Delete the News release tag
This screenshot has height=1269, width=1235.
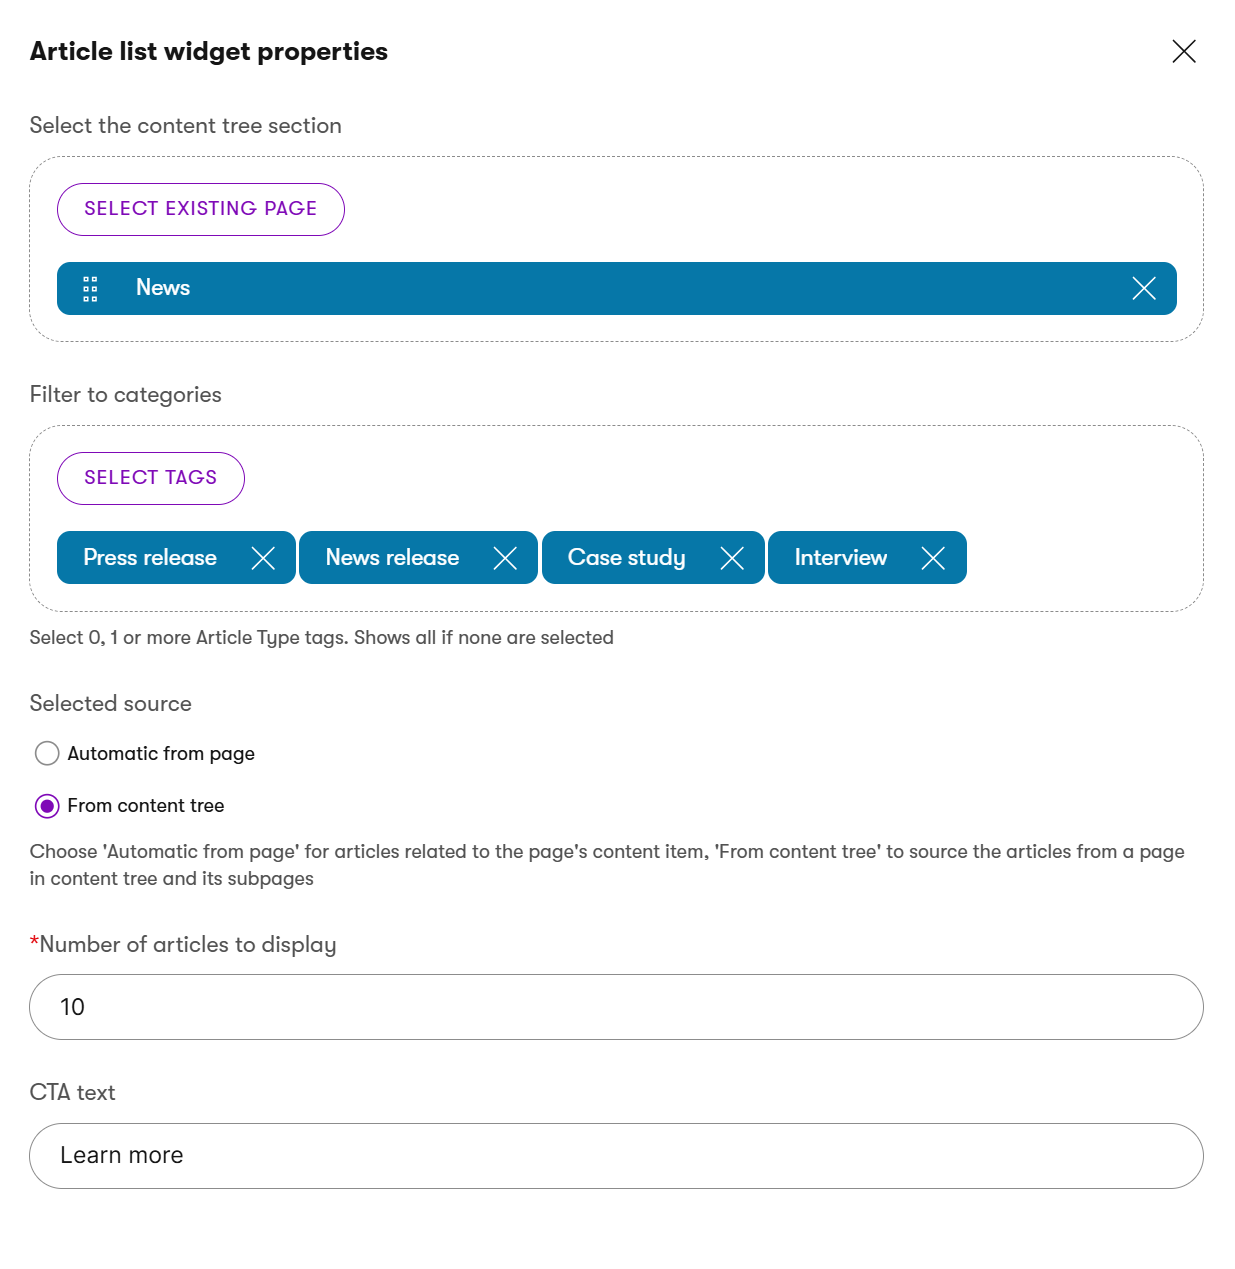[x=505, y=558]
